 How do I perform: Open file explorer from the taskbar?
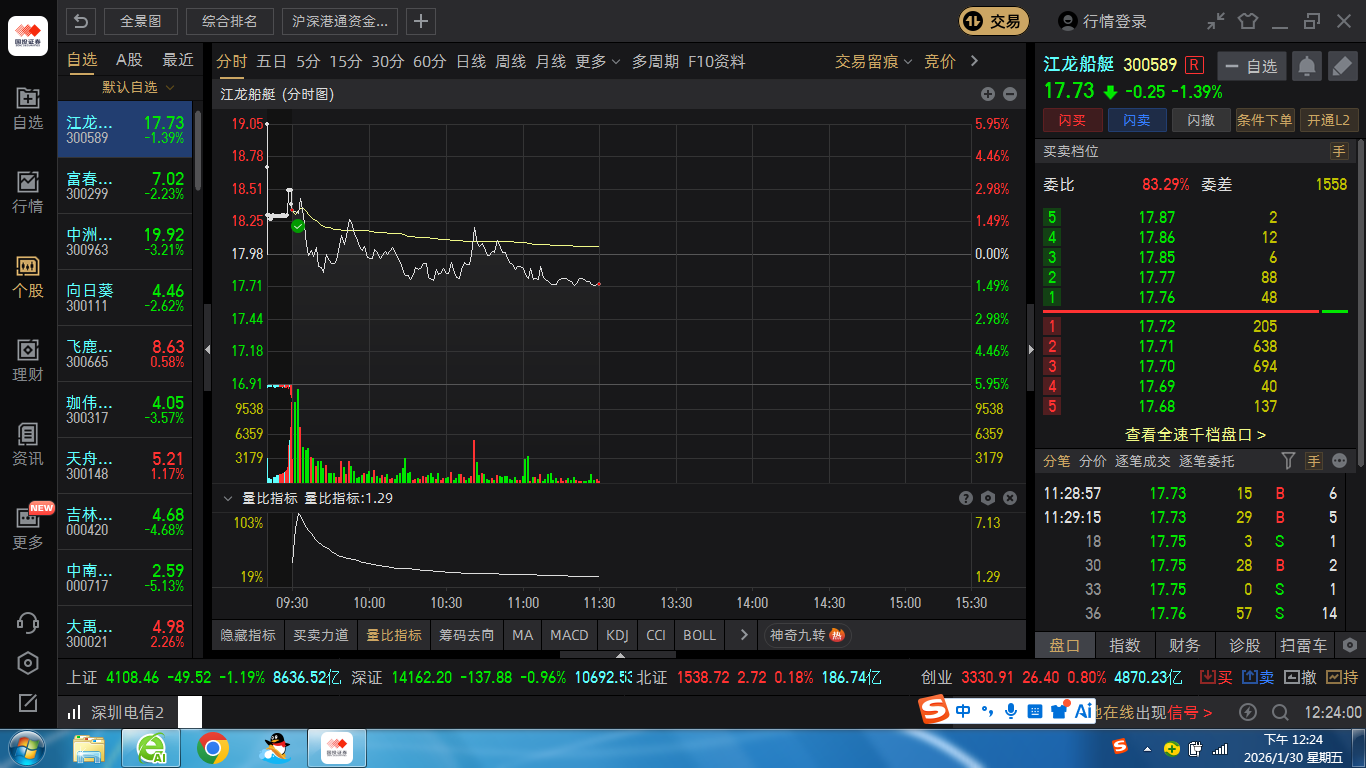(x=89, y=748)
